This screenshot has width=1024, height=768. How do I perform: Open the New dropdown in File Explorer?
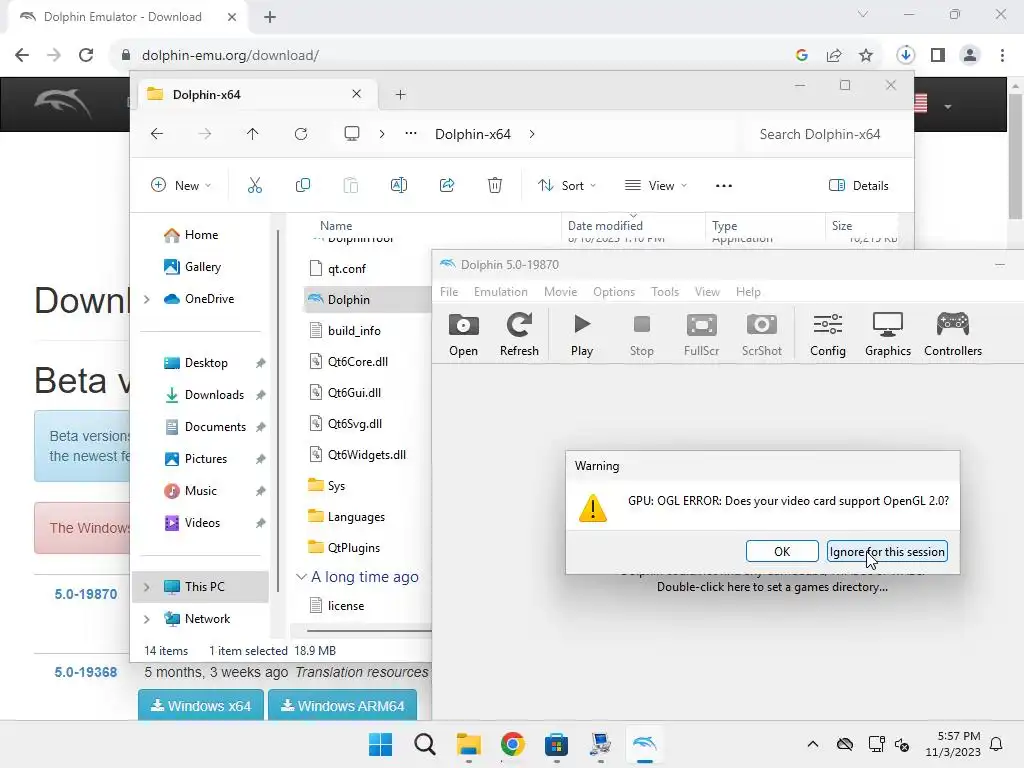(x=182, y=185)
